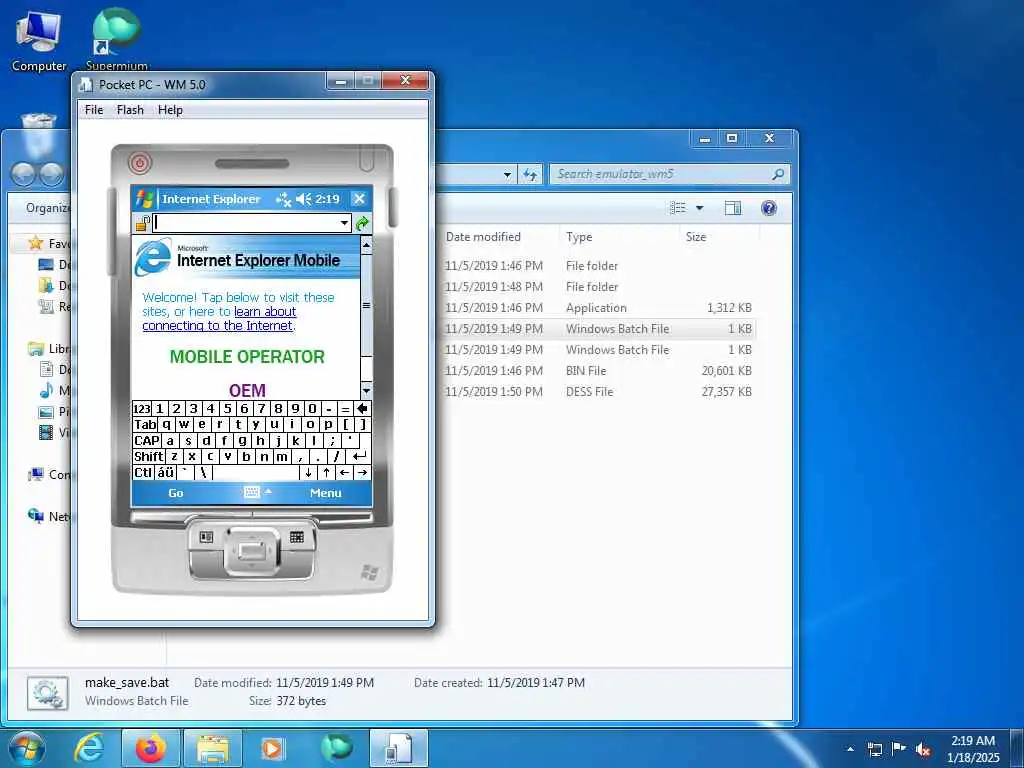
Task: Close Internet Explorer Mobile with its X button
Action: click(x=359, y=199)
